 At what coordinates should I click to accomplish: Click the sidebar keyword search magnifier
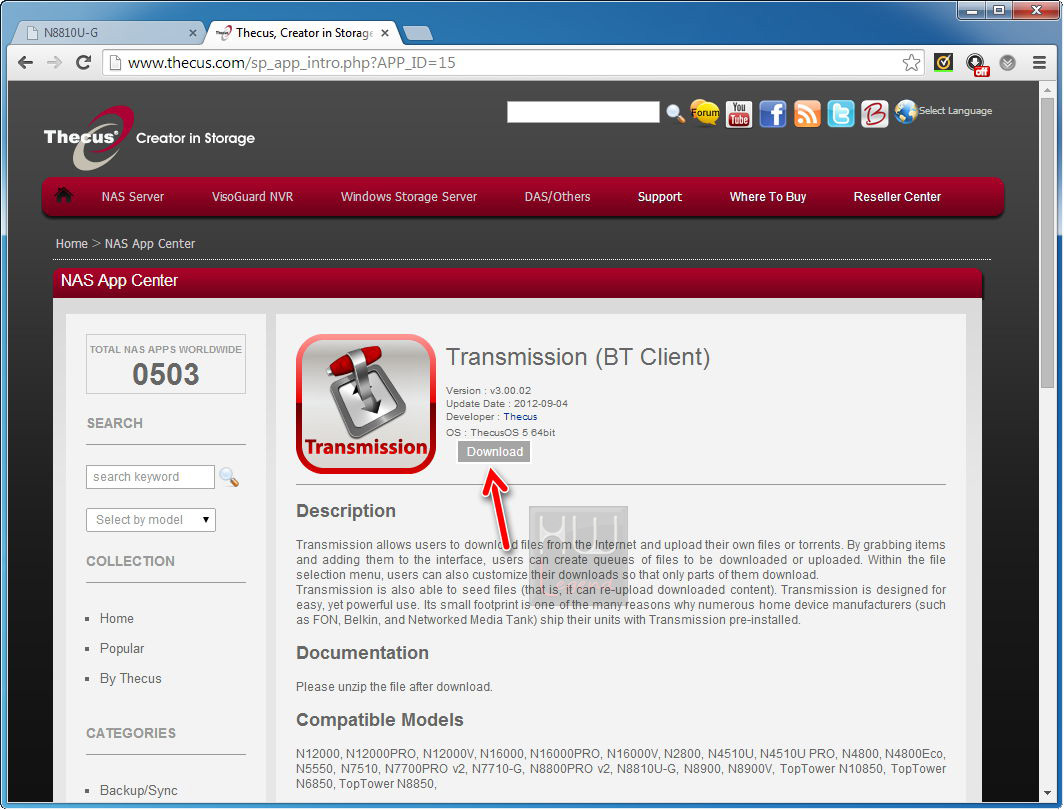tap(229, 478)
